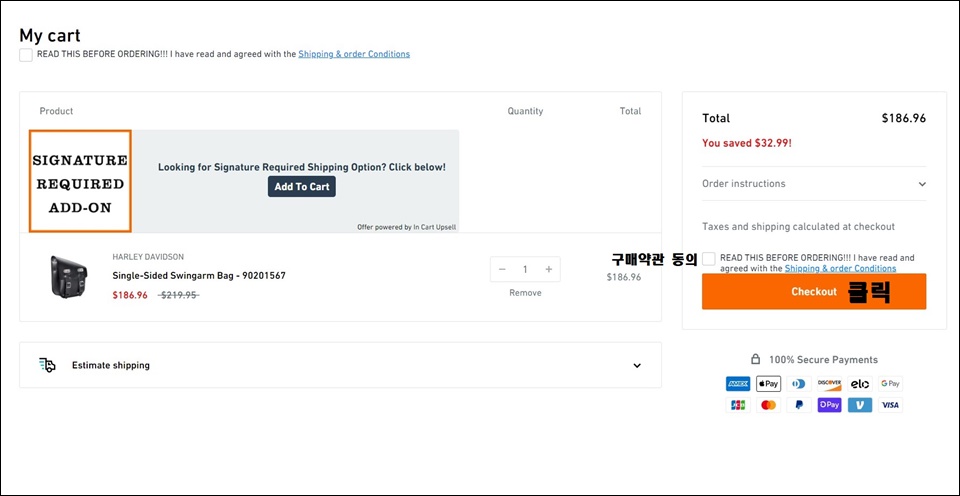Click the Elo payment icon

point(860,384)
